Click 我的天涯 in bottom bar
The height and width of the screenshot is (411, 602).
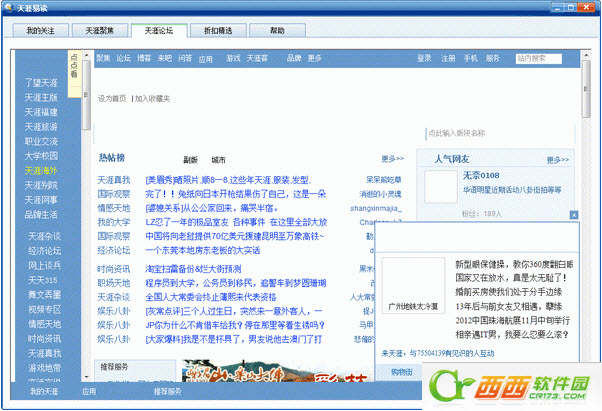(x=44, y=391)
